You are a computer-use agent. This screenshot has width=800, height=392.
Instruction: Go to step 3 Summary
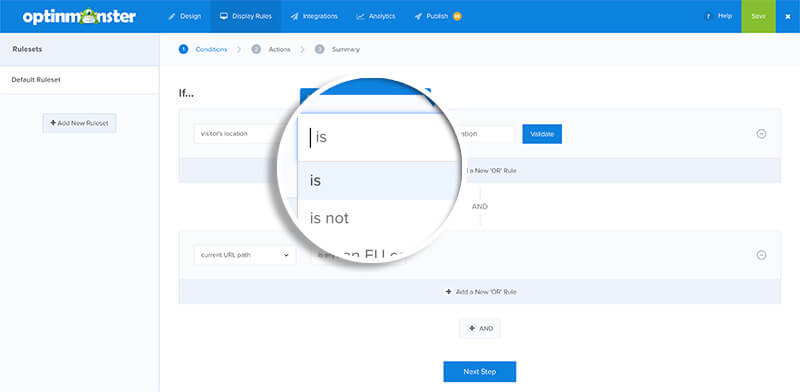click(x=337, y=50)
